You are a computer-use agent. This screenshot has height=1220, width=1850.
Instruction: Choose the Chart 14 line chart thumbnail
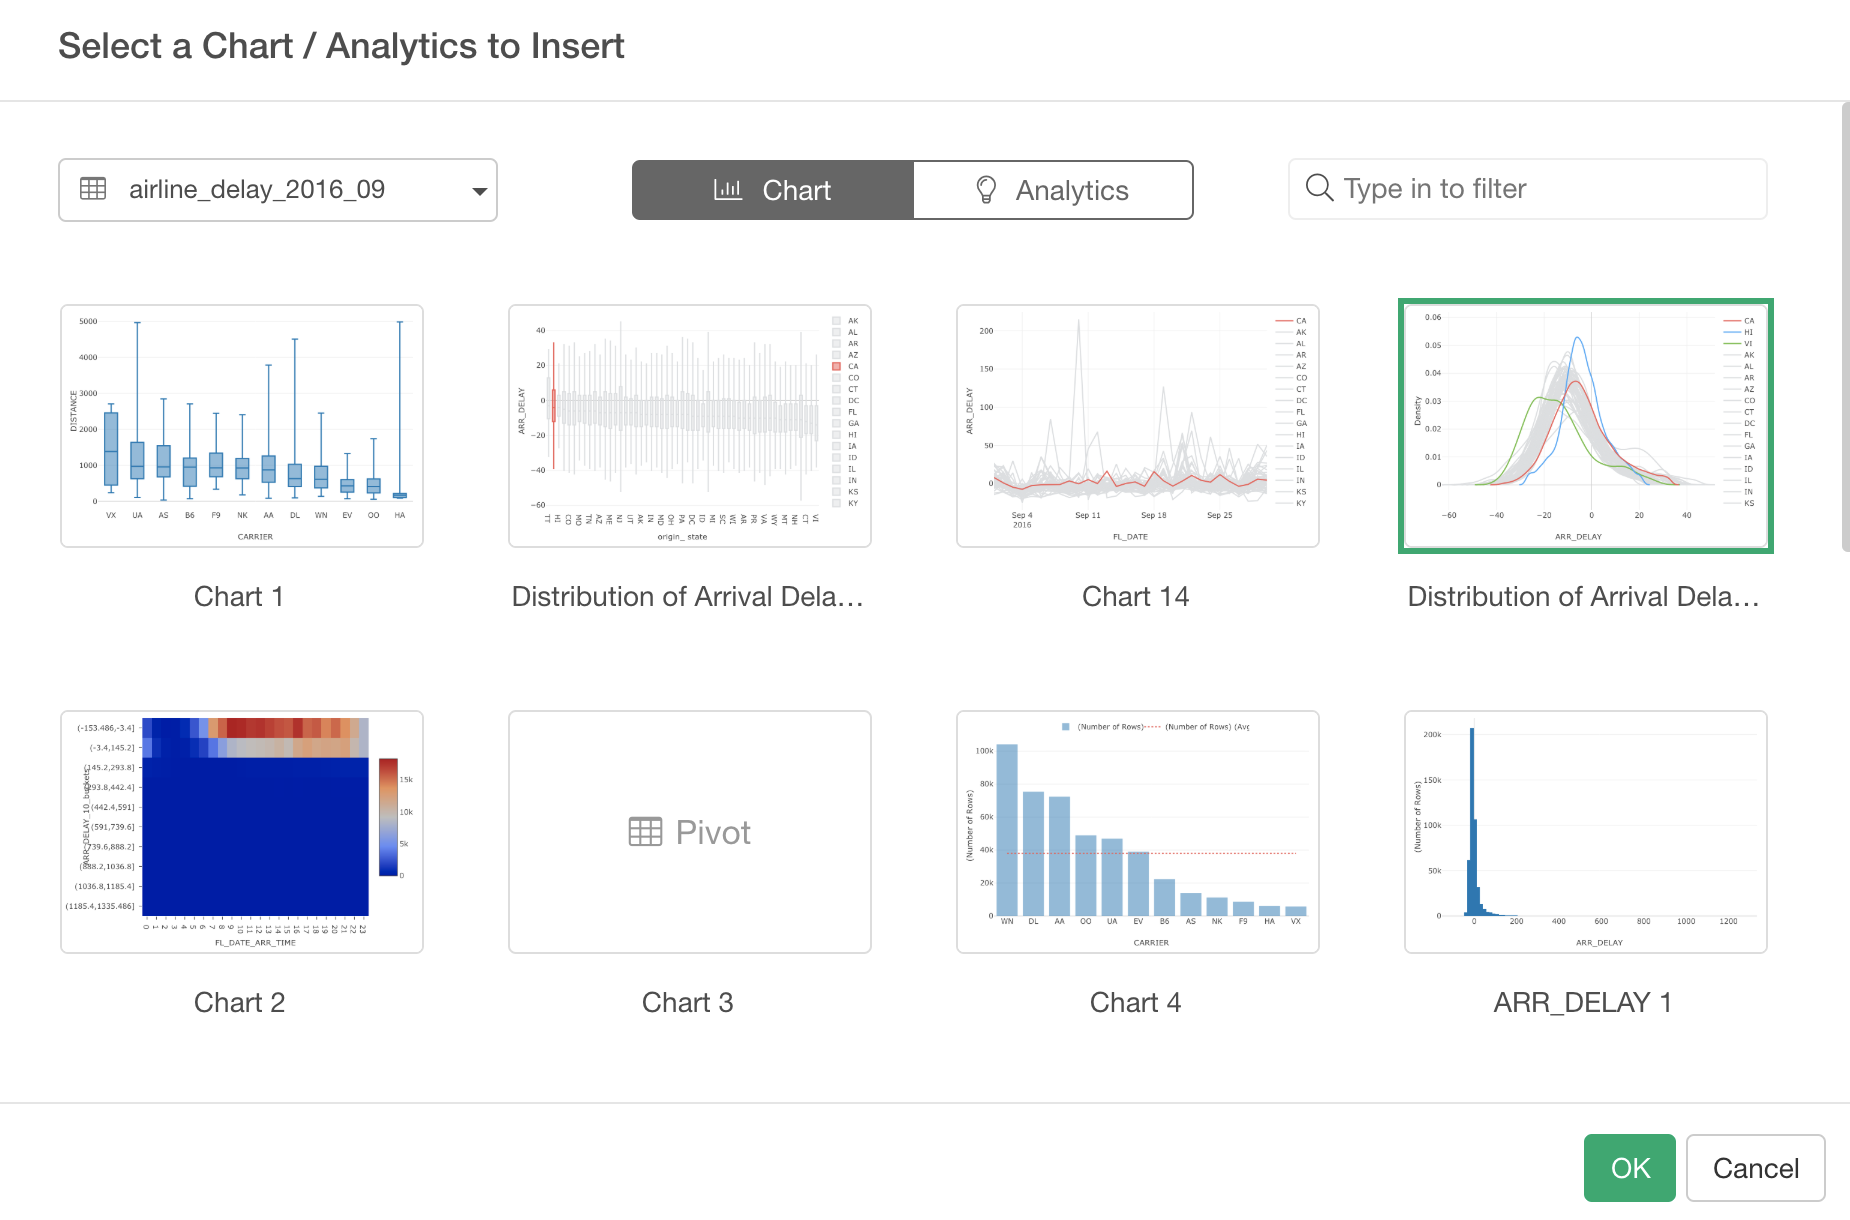point(1138,426)
